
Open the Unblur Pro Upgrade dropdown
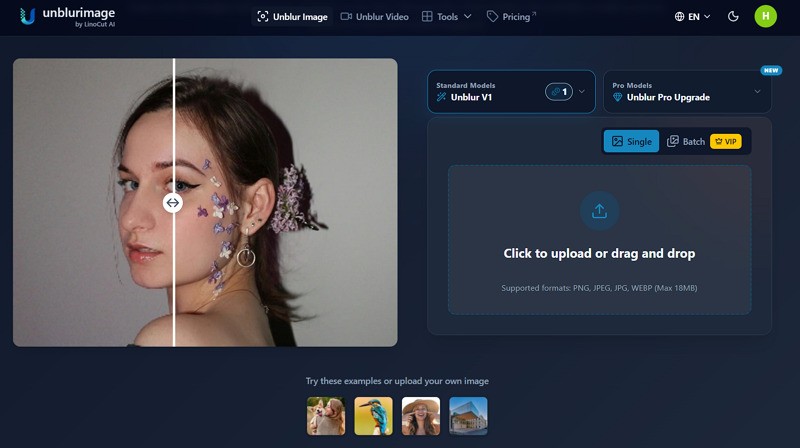coord(687,92)
